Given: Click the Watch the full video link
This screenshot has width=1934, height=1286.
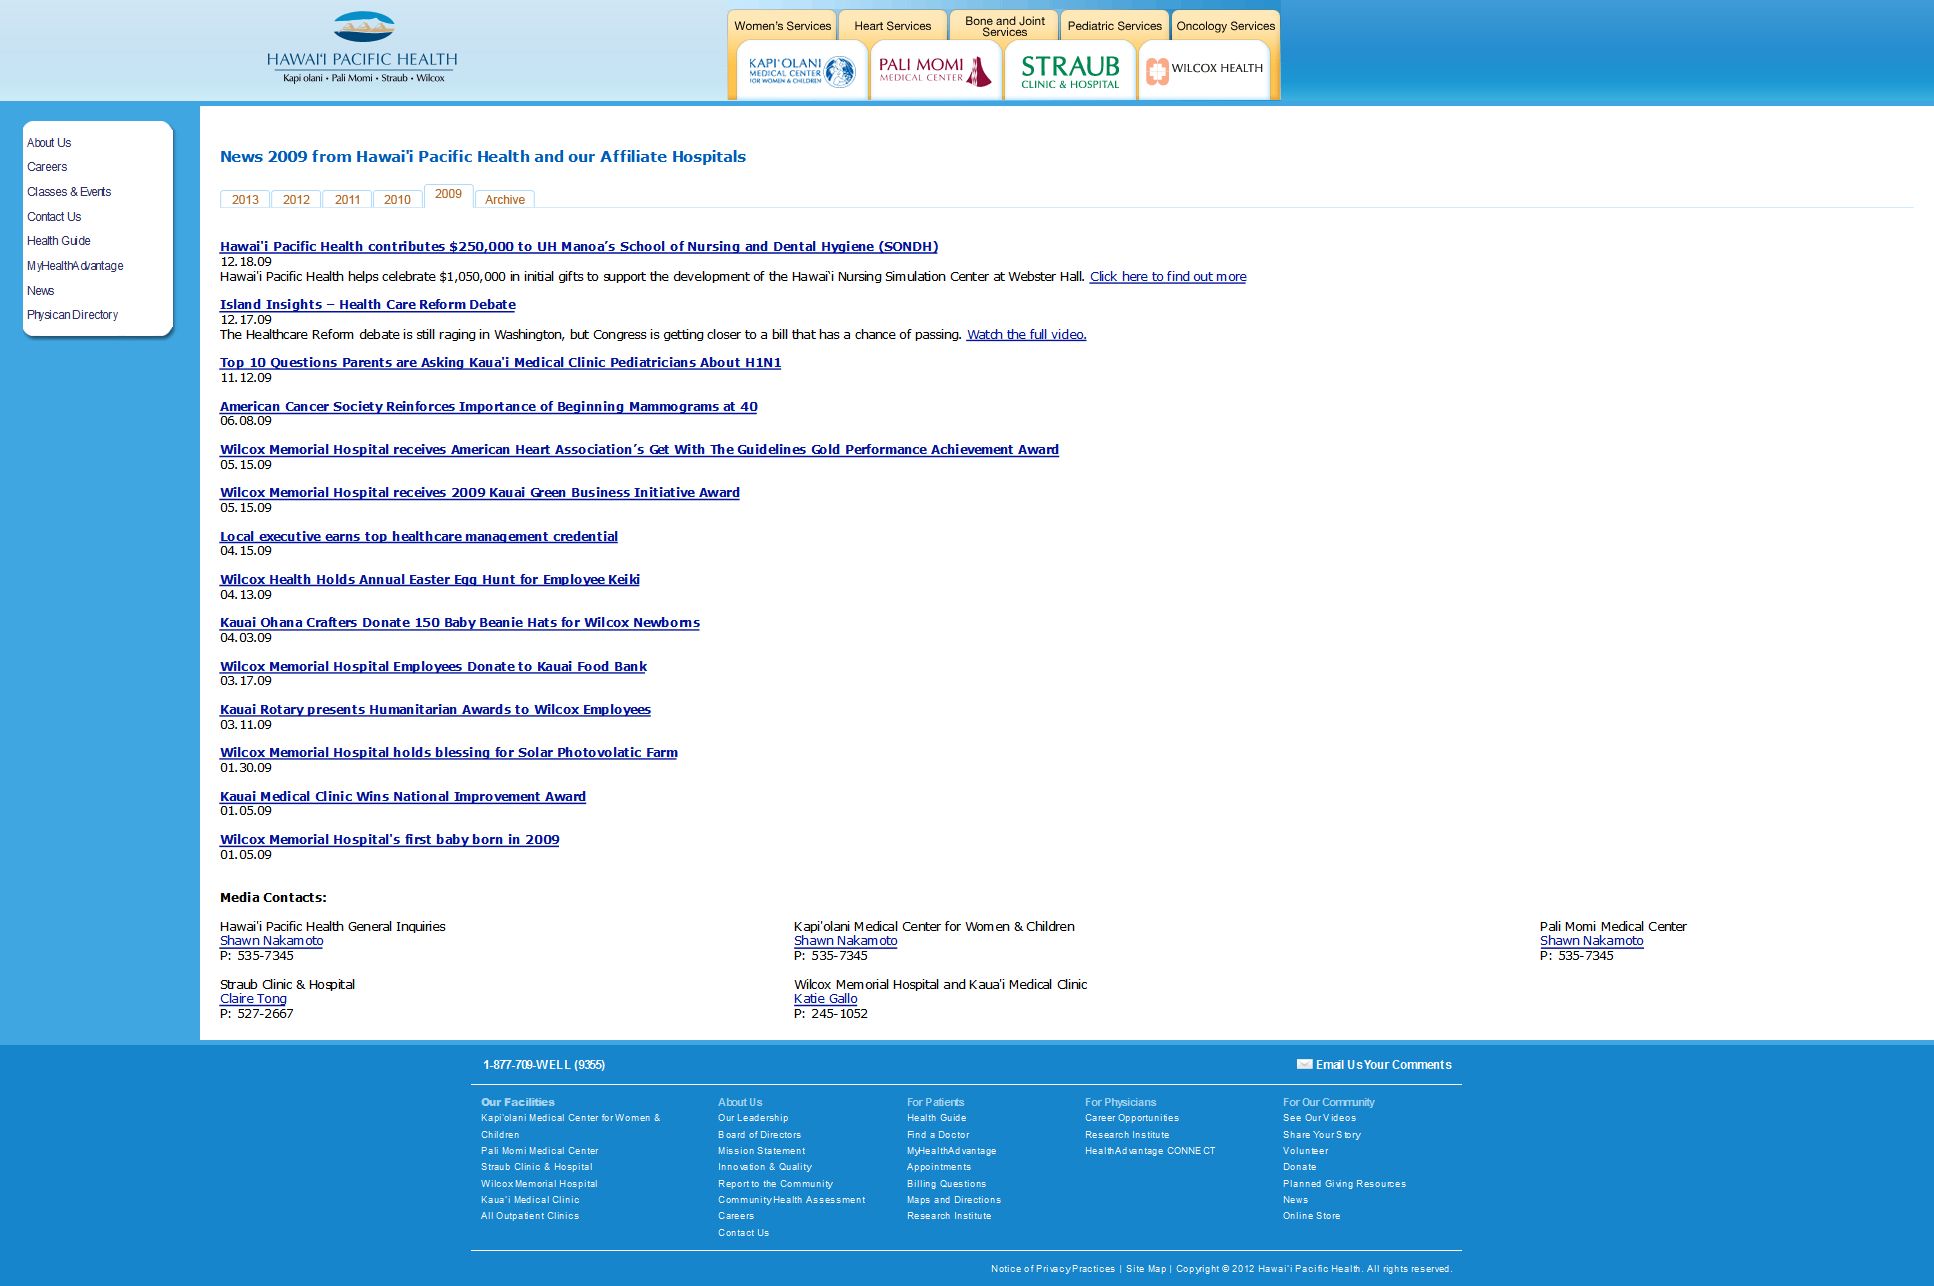Looking at the screenshot, I should tap(1026, 335).
